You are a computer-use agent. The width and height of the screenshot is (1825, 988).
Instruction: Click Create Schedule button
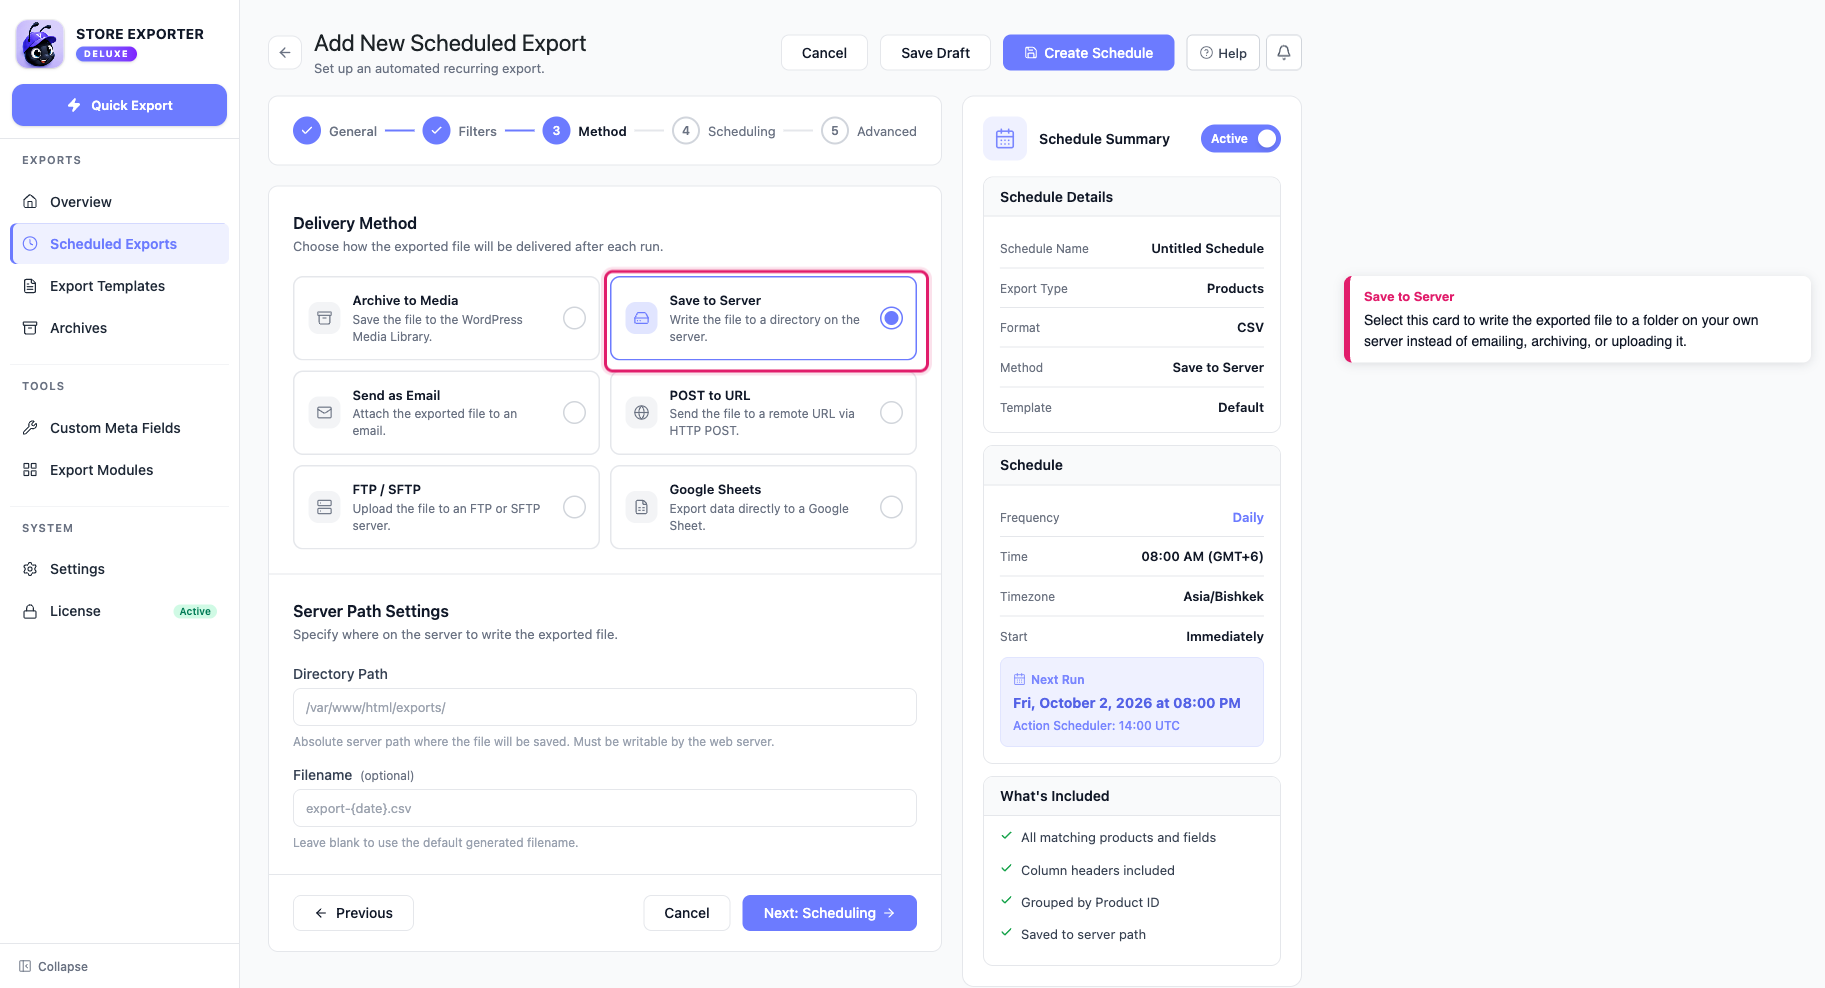pos(1088,53)
